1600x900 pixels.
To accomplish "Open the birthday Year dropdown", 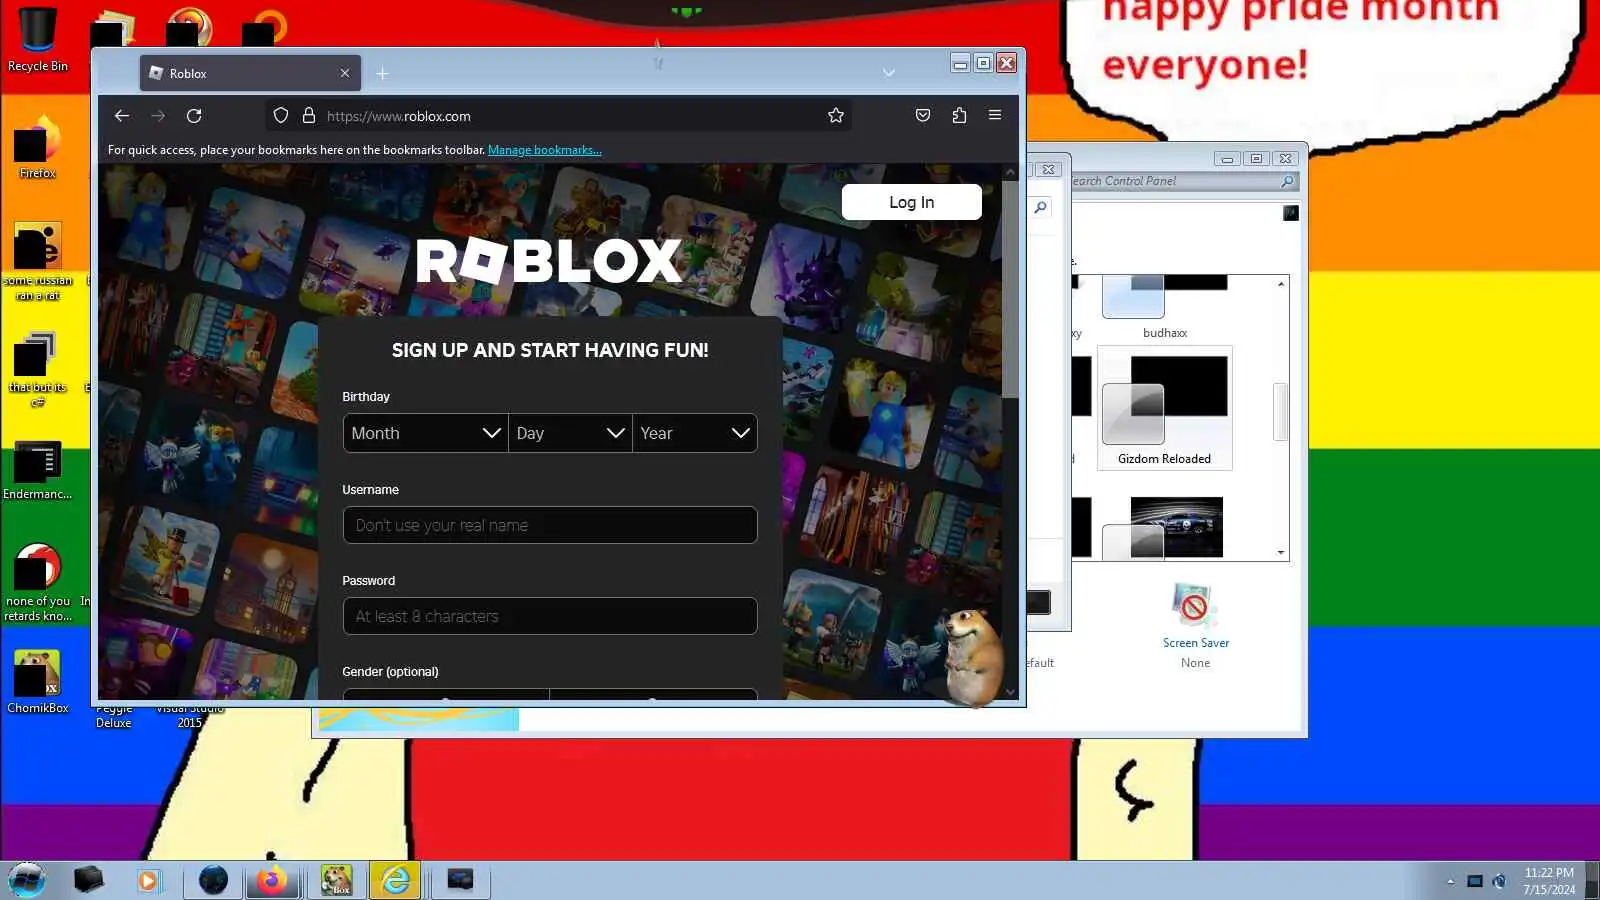I will click(695, 433).
